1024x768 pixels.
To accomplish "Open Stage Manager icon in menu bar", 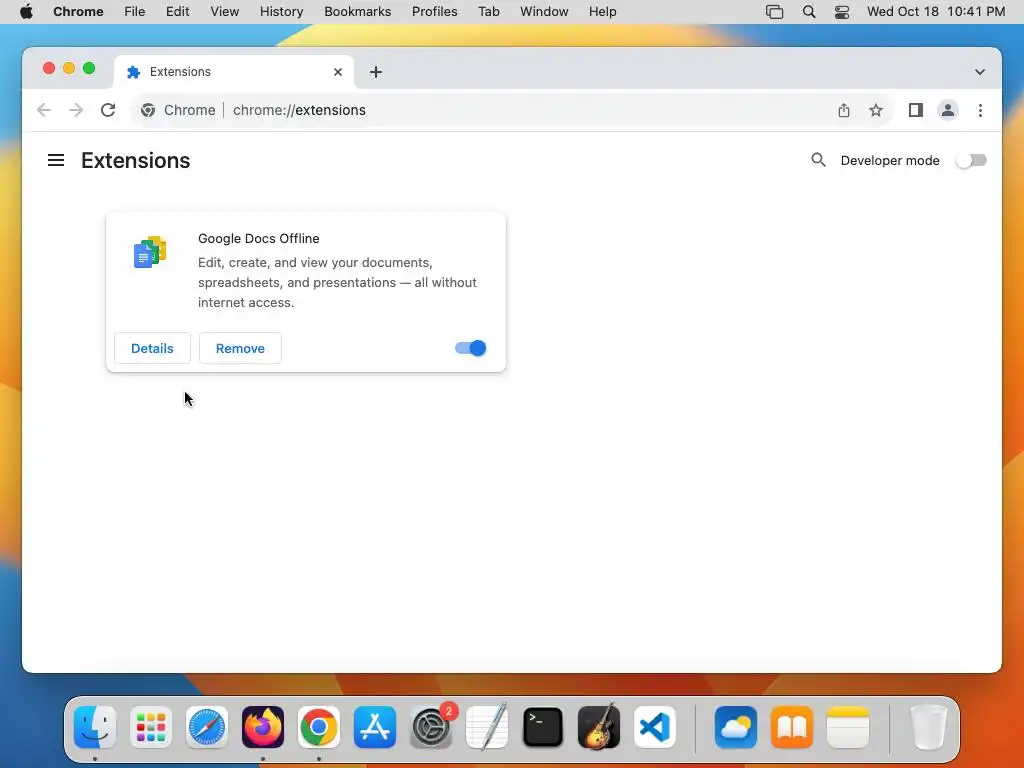I will click(x=775, y=12).
